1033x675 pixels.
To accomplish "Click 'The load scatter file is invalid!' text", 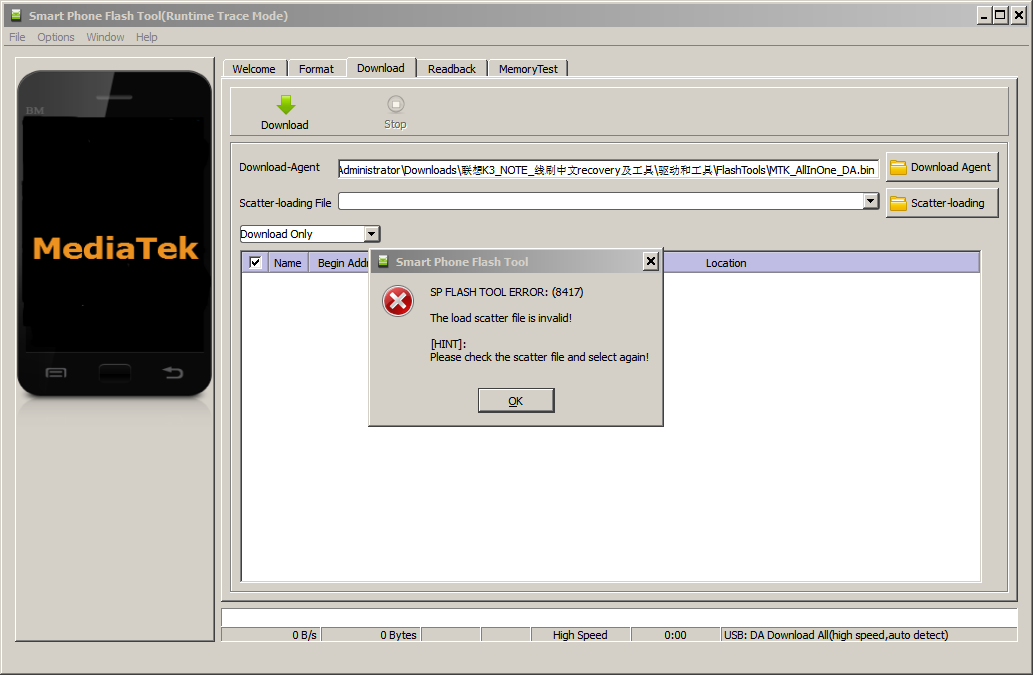I will click(x=501, y=318).
